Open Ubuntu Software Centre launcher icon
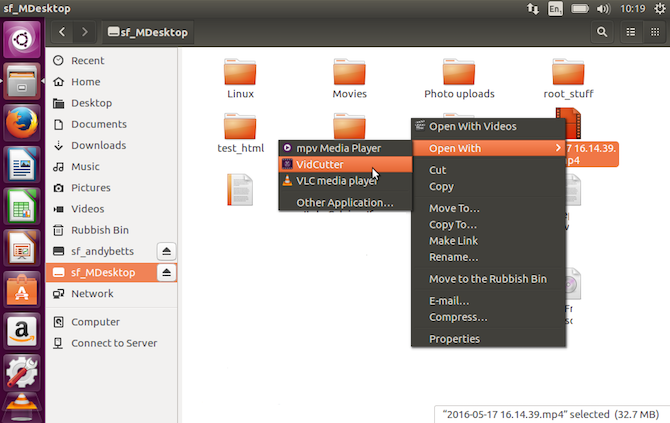Viewport: 670px width, 423px height. point(22,289)
